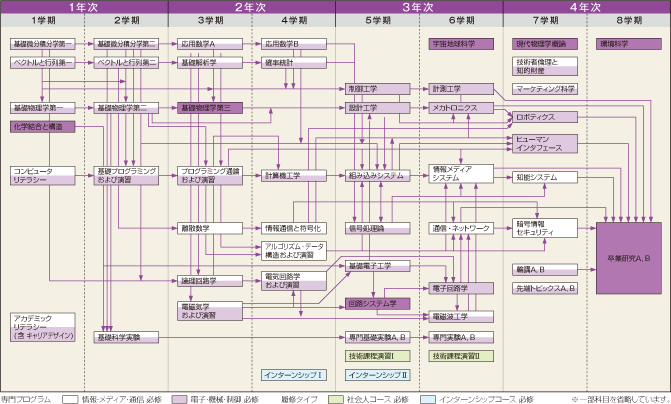Select the 情報通信と符号化 course box
Screen dimensions: 671x404
point(294,229)
